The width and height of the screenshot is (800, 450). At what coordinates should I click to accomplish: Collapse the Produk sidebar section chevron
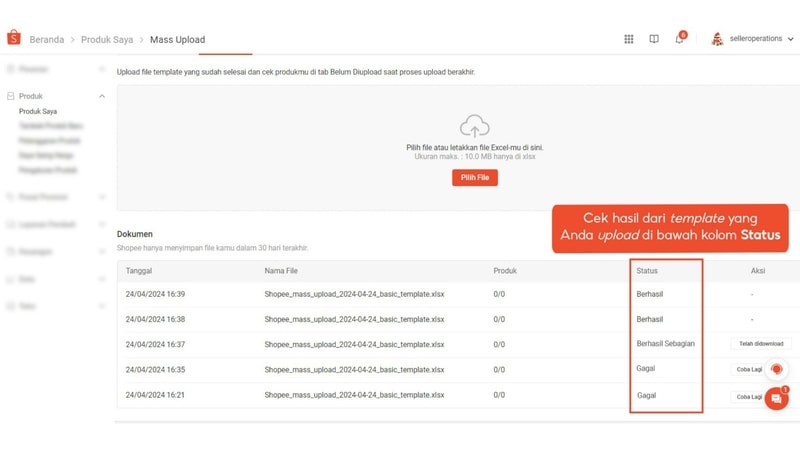coord(101,96)
